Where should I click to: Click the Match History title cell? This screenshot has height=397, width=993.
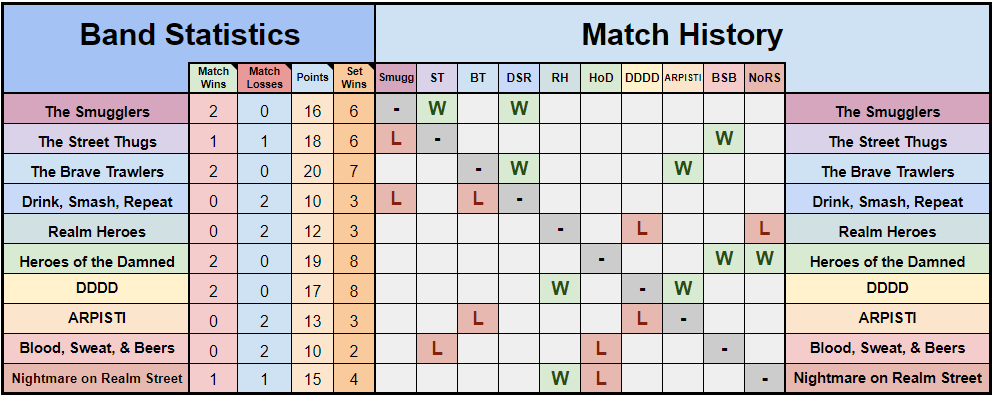pyautogui.click(x=682, y=34)
